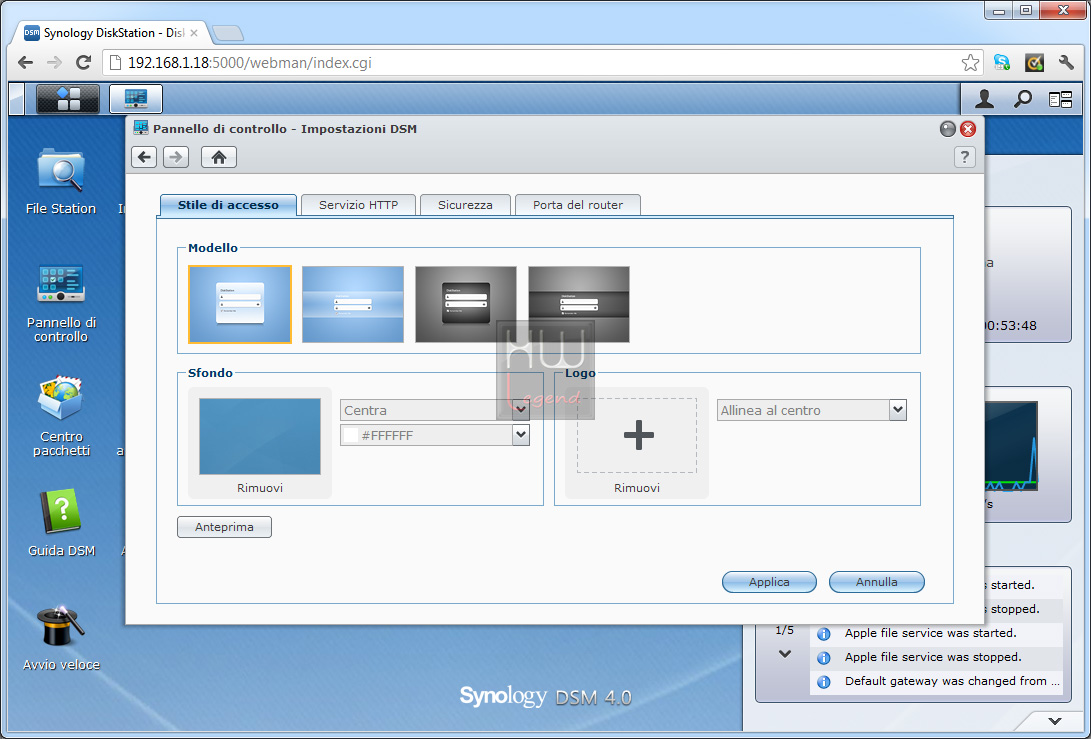Image resolution: width=1091 pixels, height=739 pixels.
Task: Click the Applica button
Action: (x=769, y=582)
